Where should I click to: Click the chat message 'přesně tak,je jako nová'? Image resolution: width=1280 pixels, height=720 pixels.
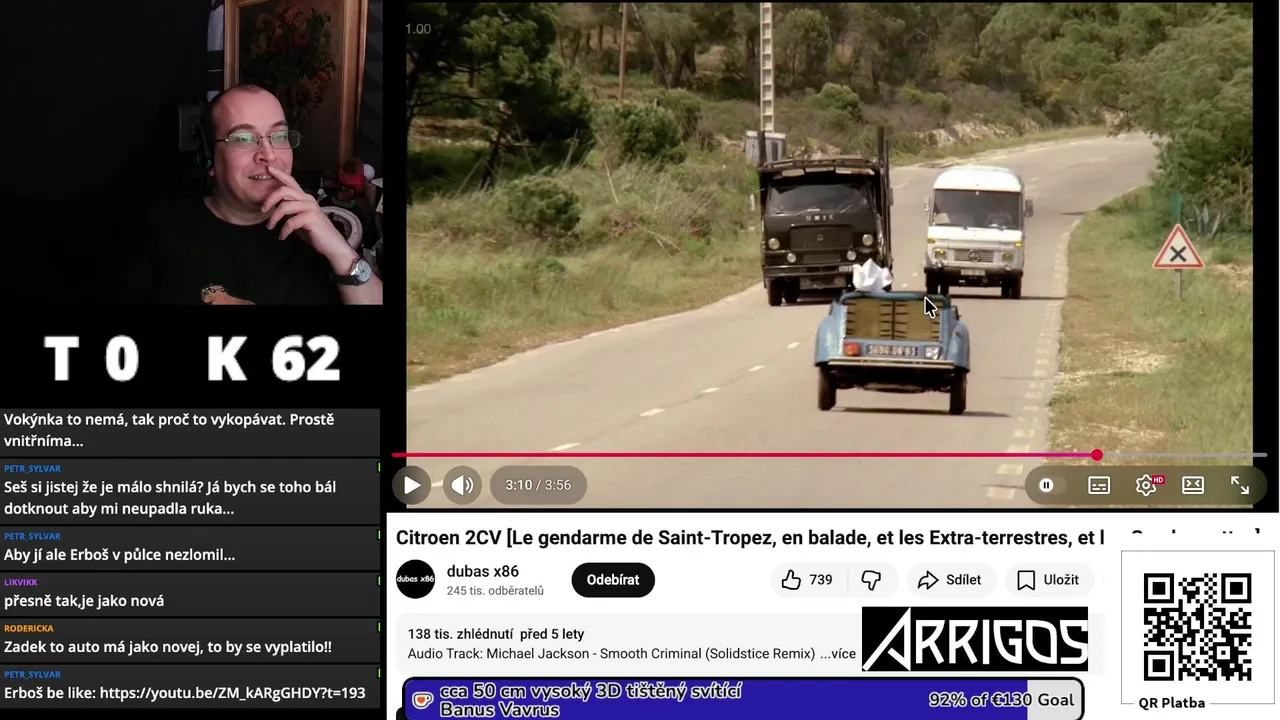[84, 601]
